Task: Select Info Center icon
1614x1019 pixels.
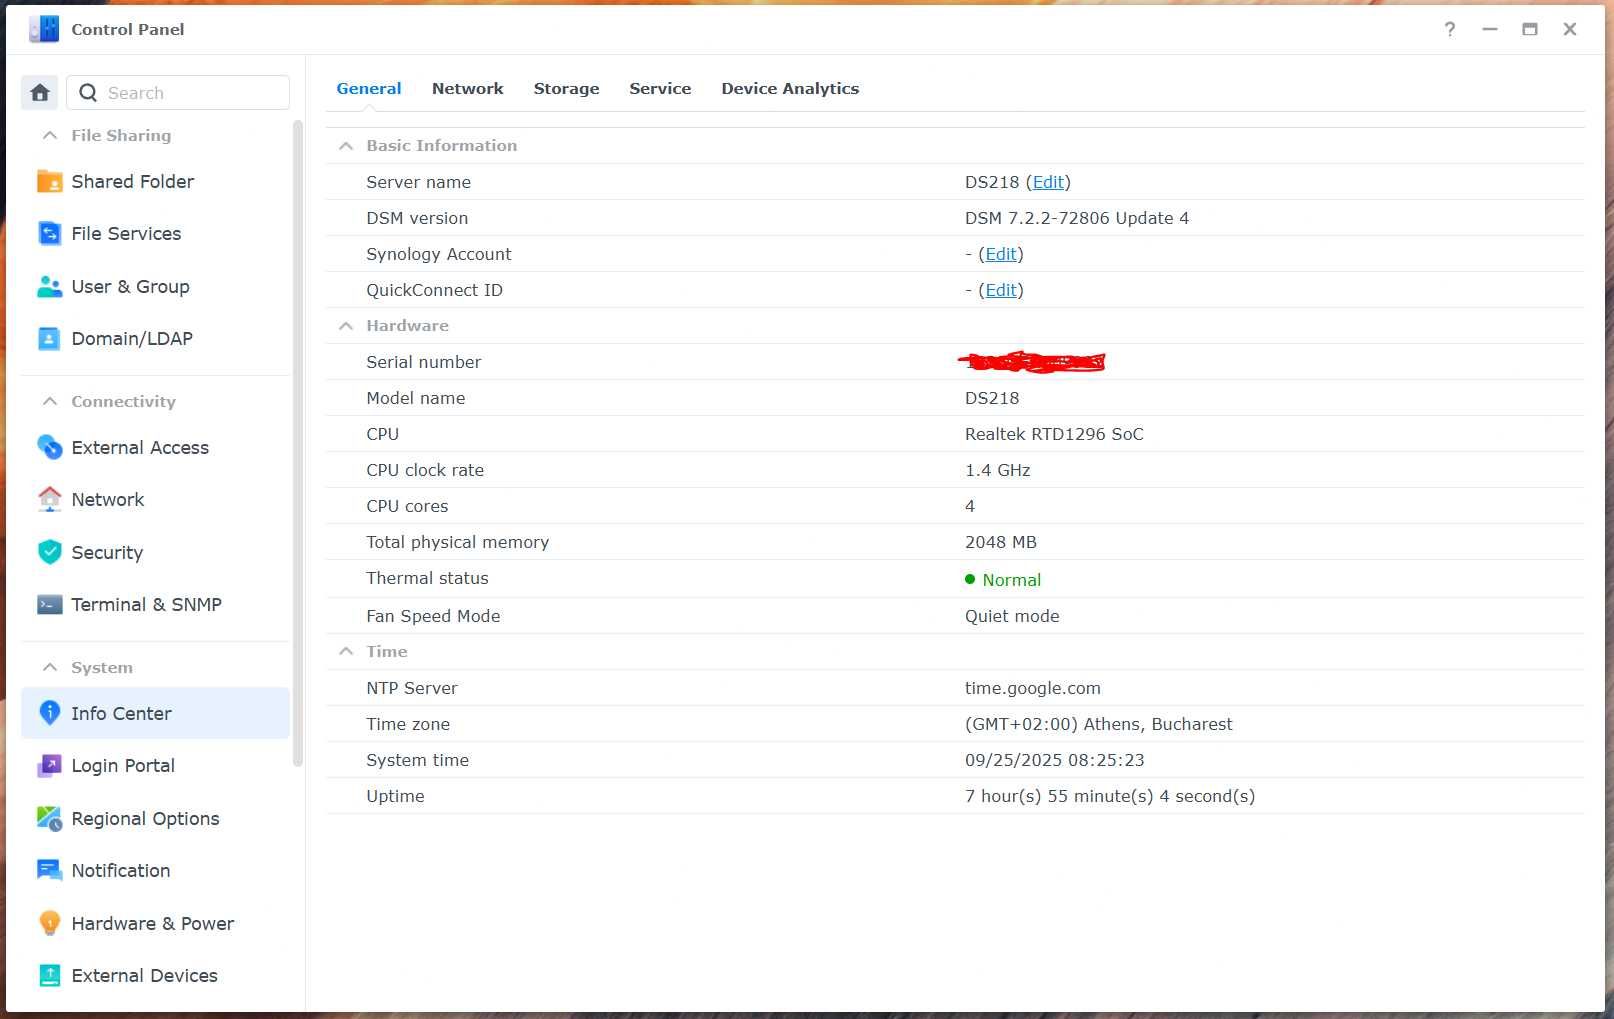Action: pyautogui.click(x=49, y=713)
